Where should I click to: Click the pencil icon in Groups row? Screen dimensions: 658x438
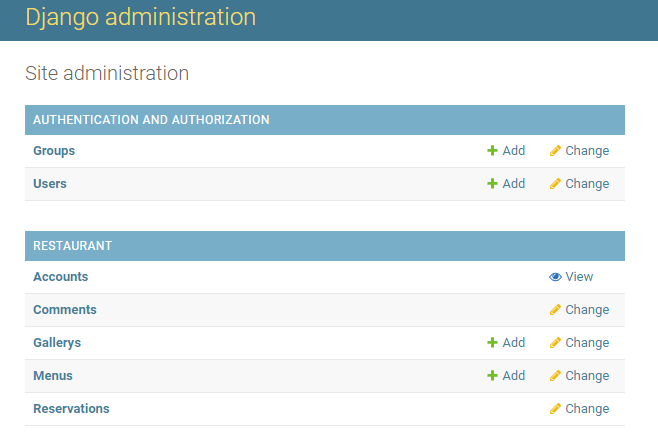point(555,151)
